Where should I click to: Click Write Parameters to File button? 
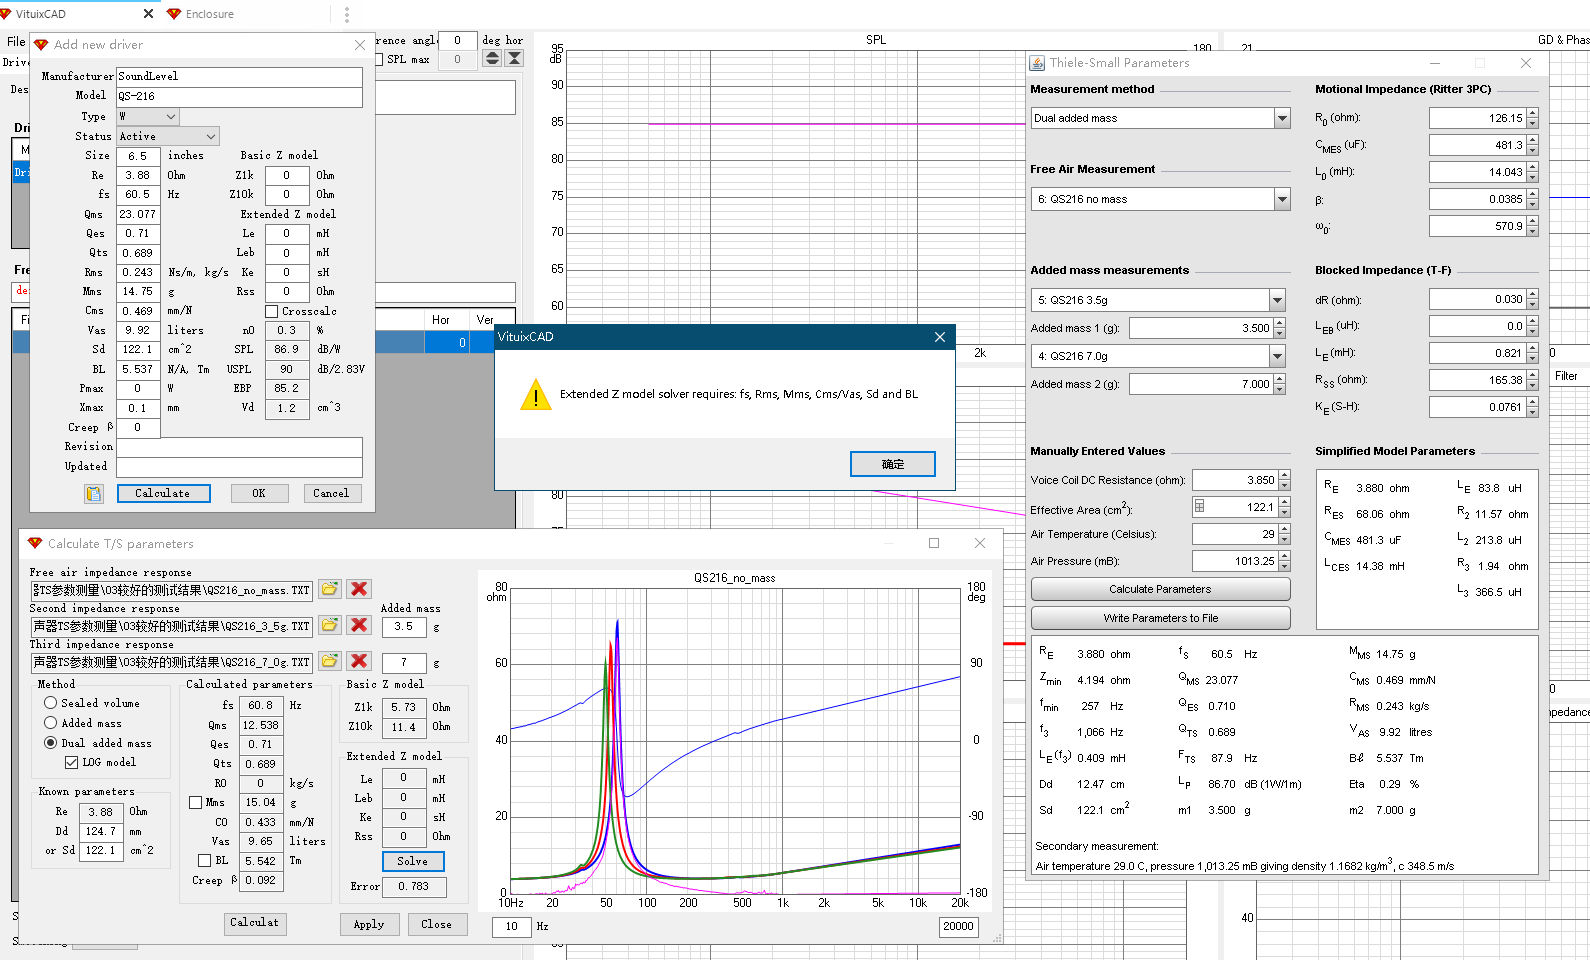tap(1160, 618)
